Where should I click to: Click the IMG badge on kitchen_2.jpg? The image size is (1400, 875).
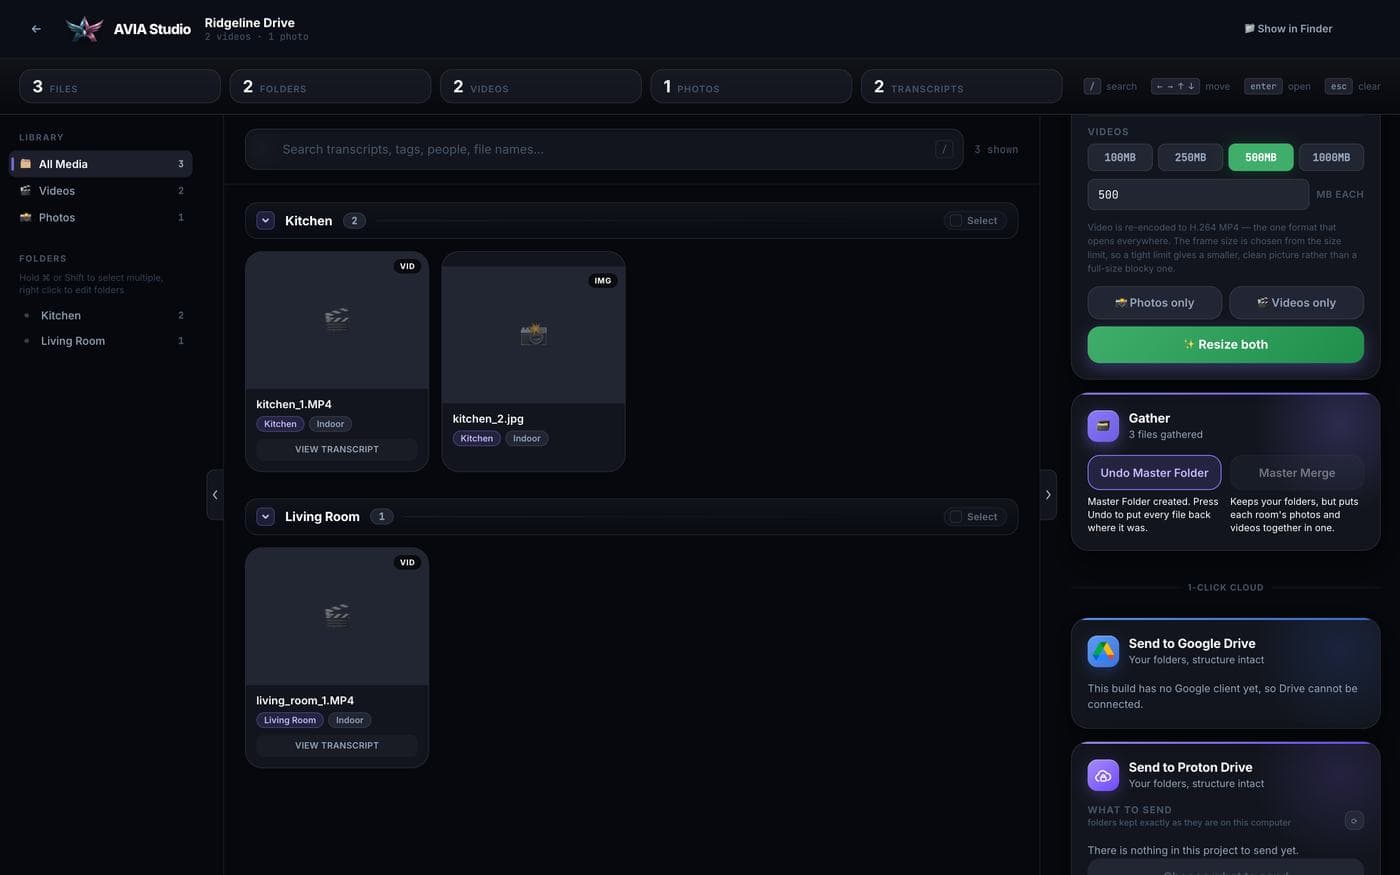603,281
